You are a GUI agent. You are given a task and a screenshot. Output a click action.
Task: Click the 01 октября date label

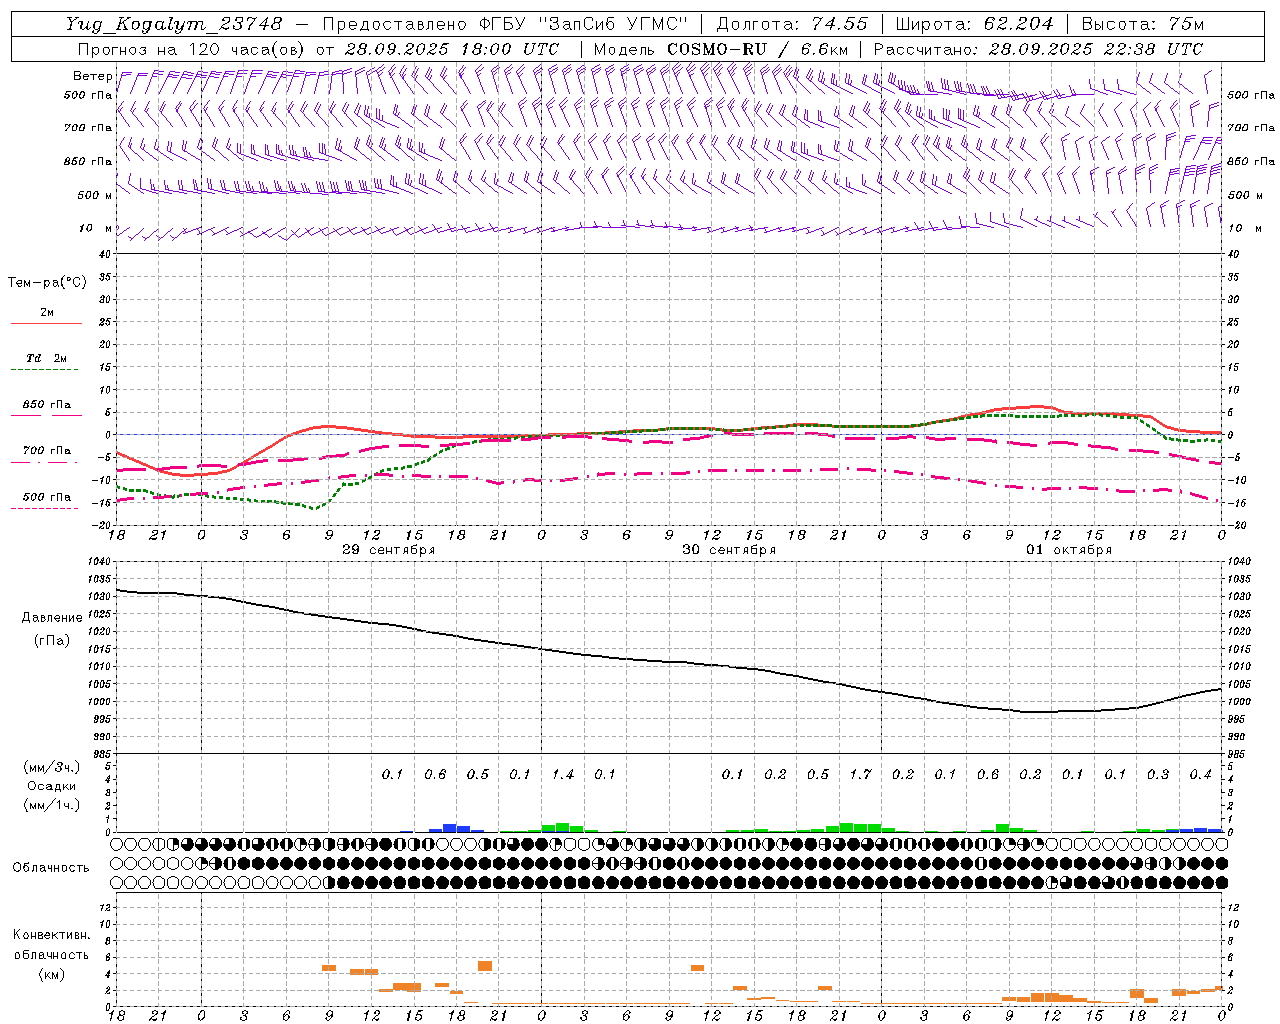coord(1069,550)
